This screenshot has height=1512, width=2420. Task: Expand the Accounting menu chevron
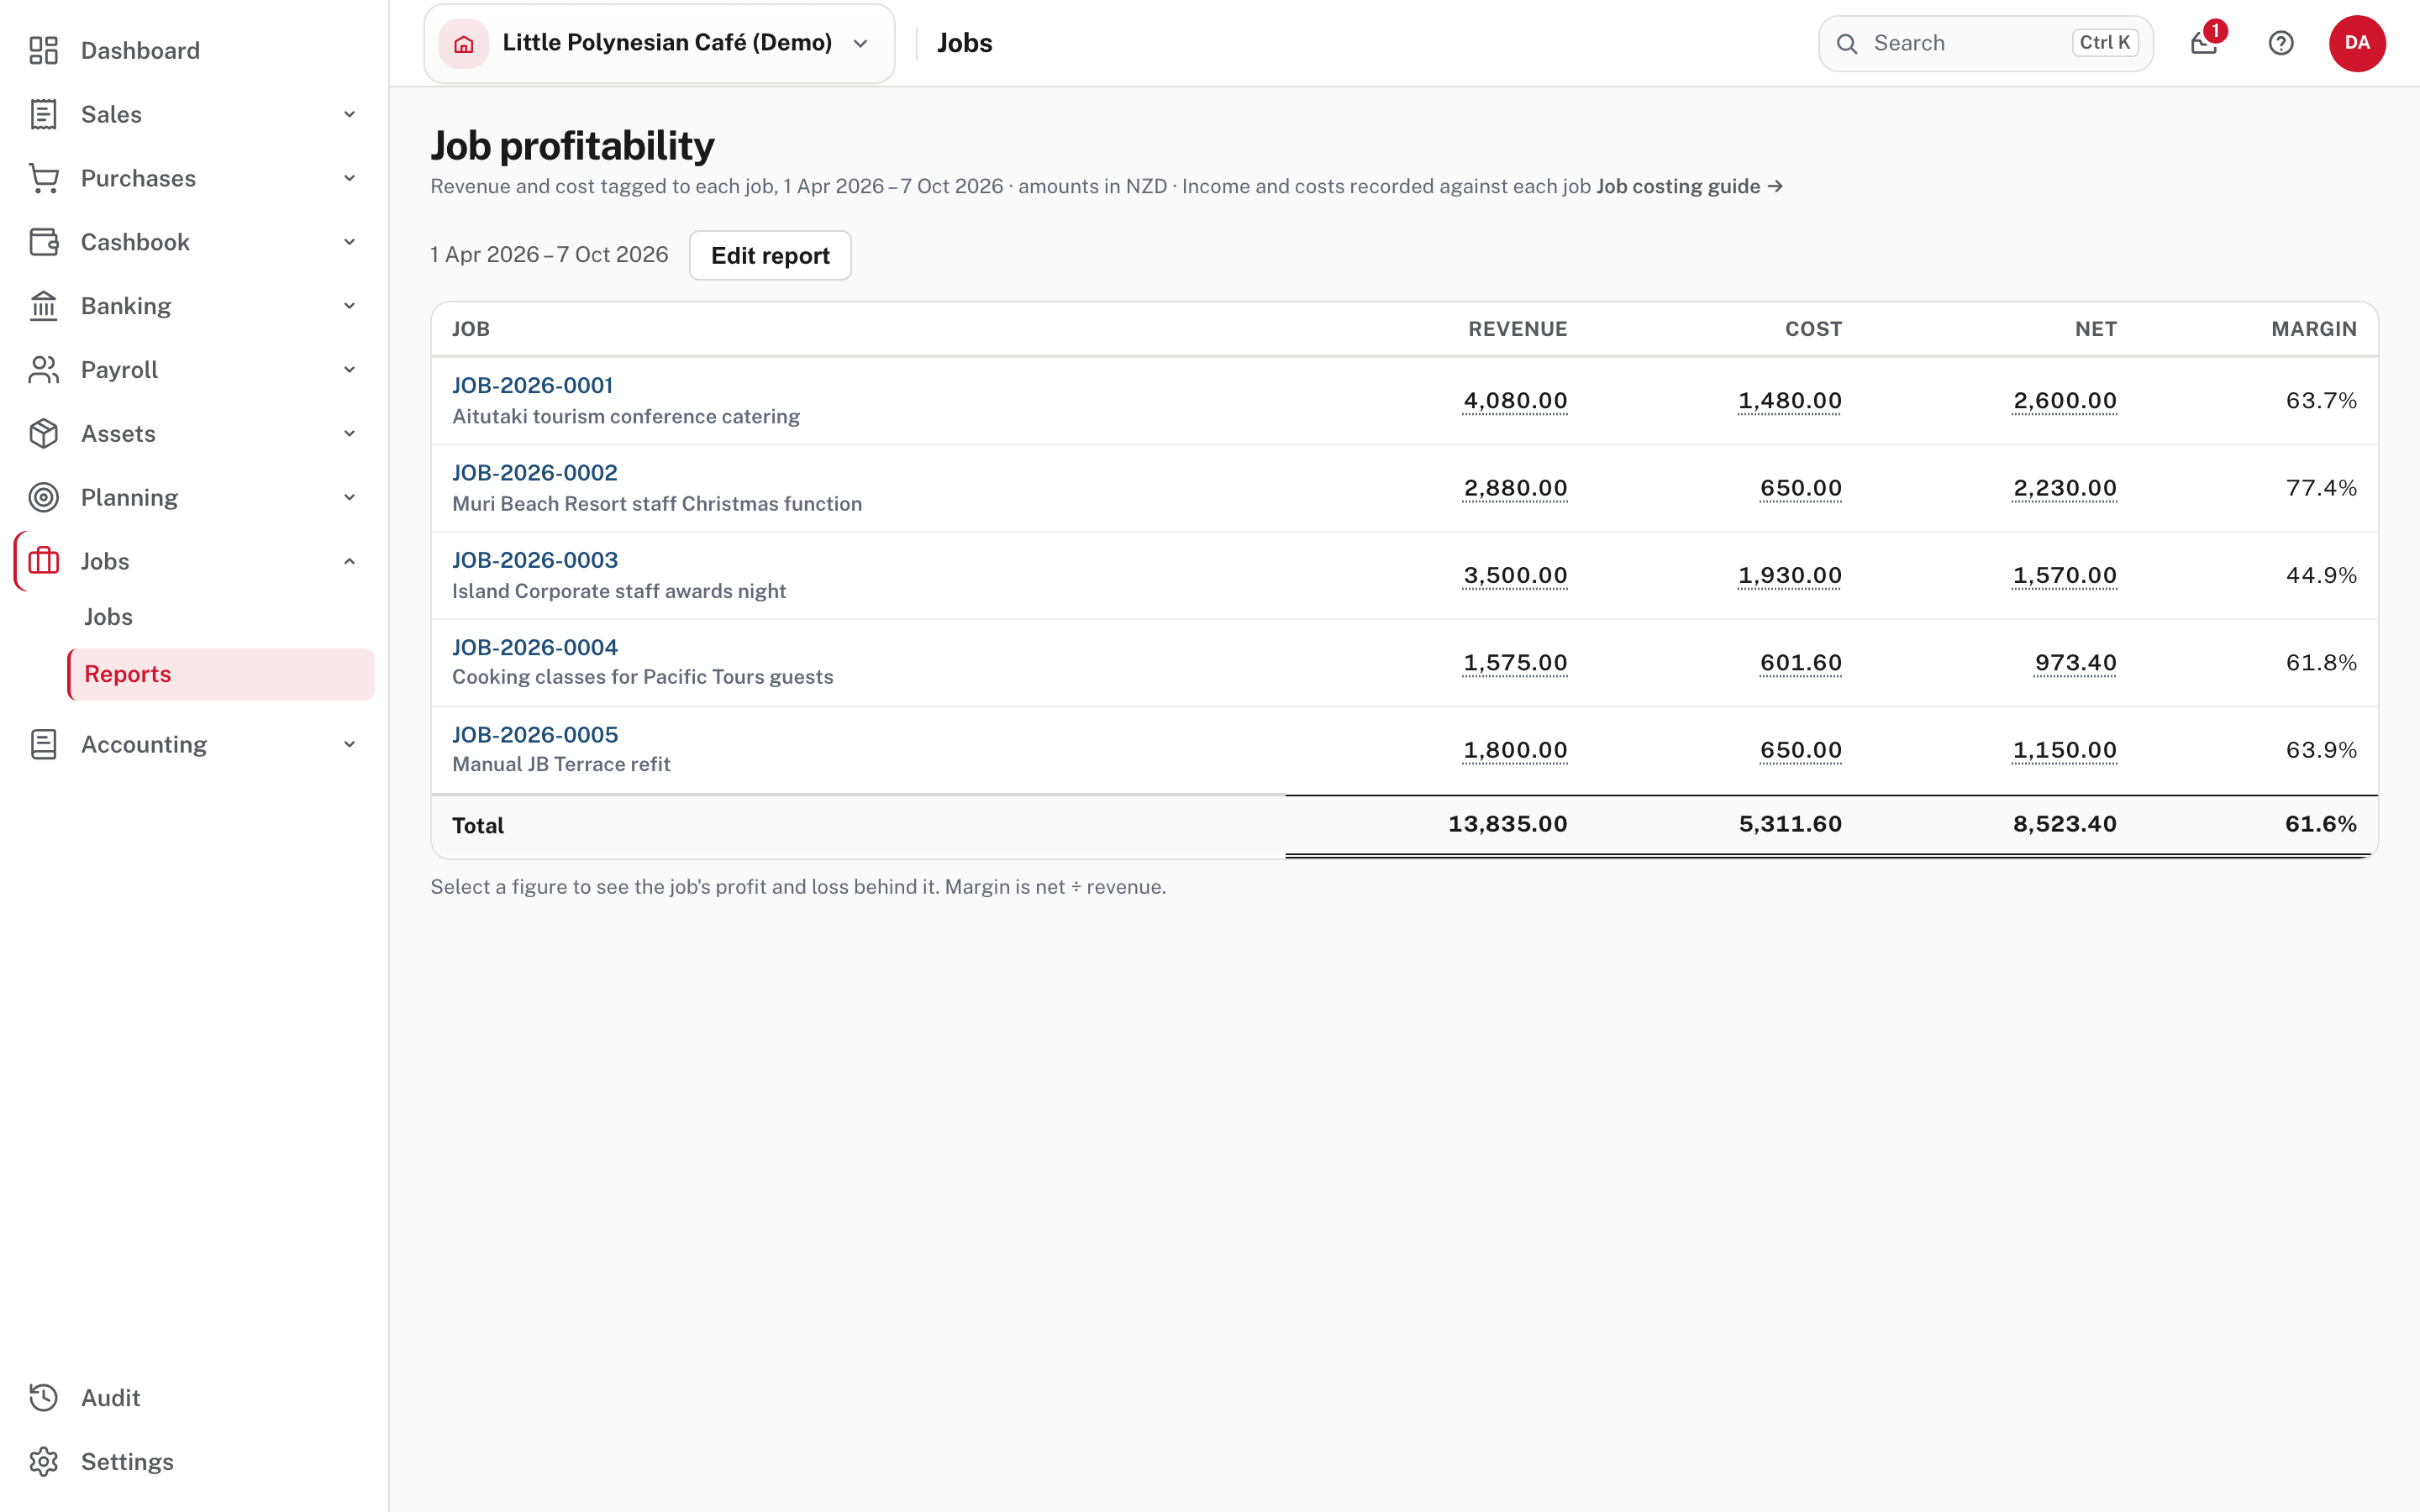pos(349,744)
